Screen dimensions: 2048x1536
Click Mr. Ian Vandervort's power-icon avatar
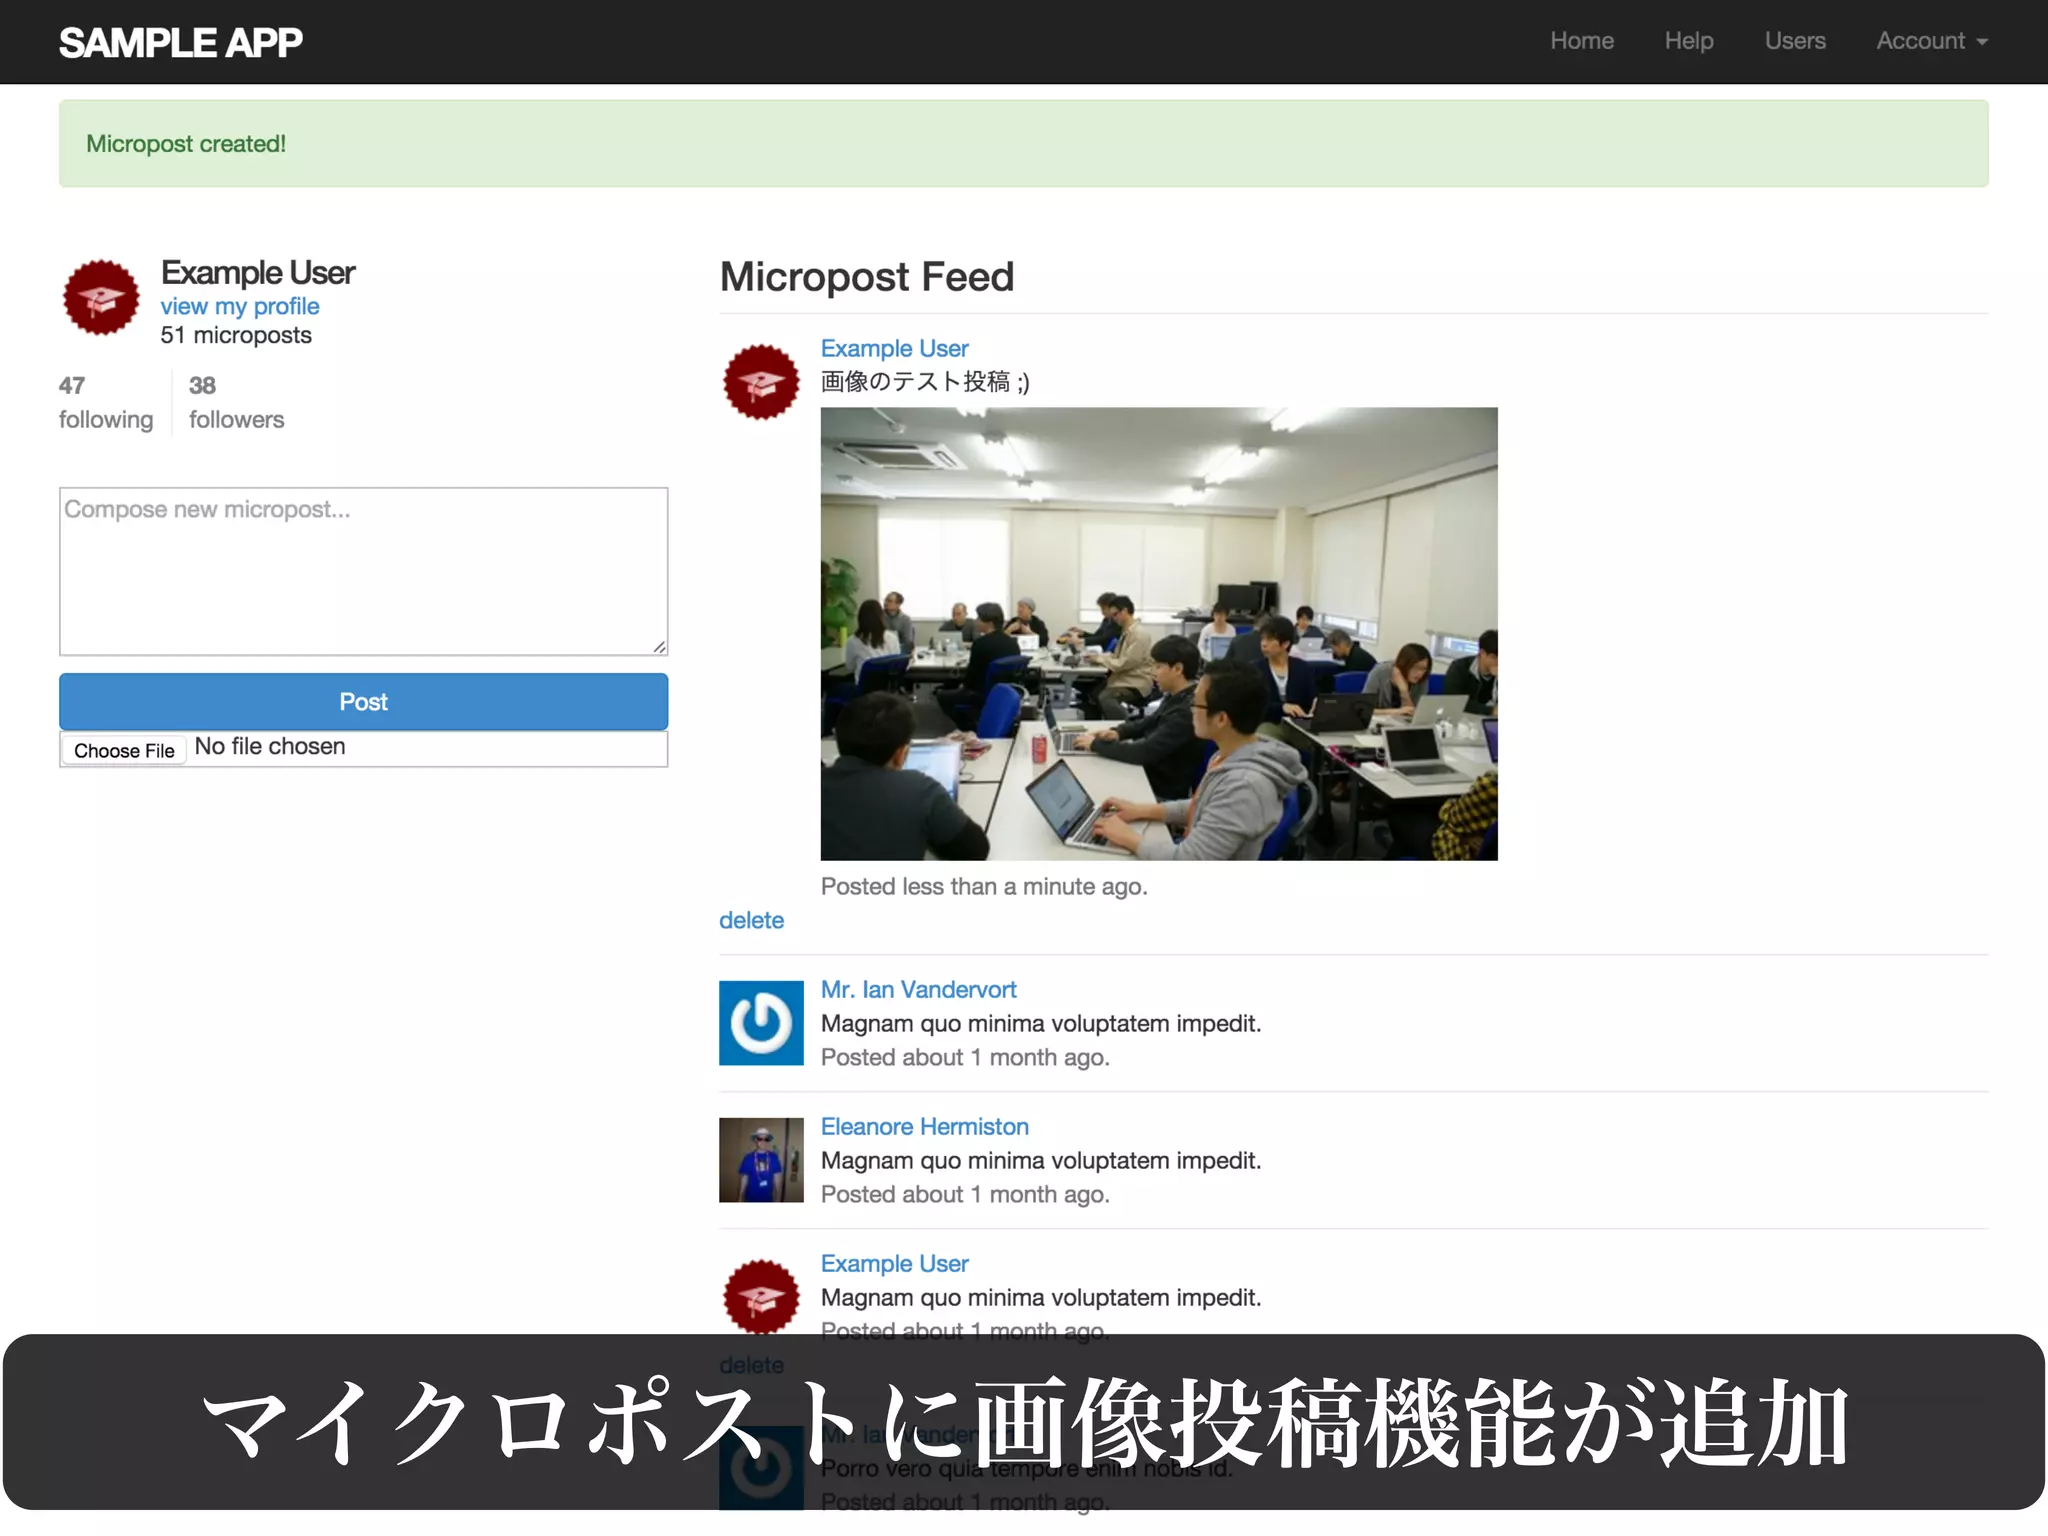[761, 1022]
